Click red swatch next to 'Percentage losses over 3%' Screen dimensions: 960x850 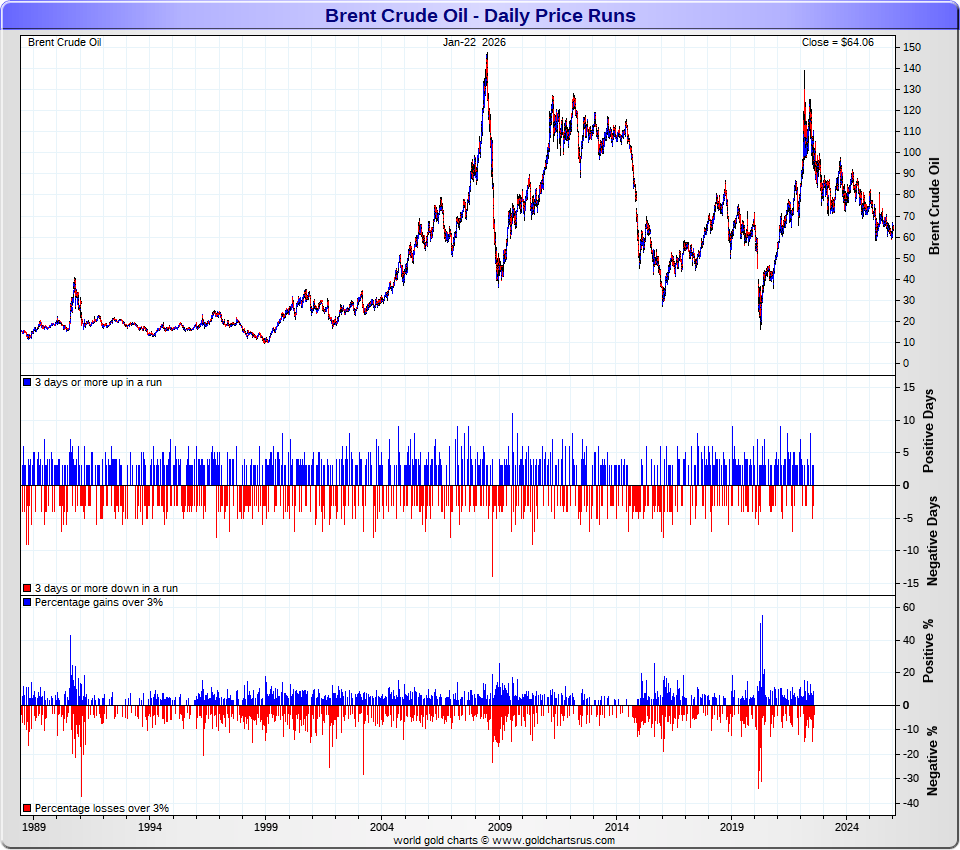[27, 808]
